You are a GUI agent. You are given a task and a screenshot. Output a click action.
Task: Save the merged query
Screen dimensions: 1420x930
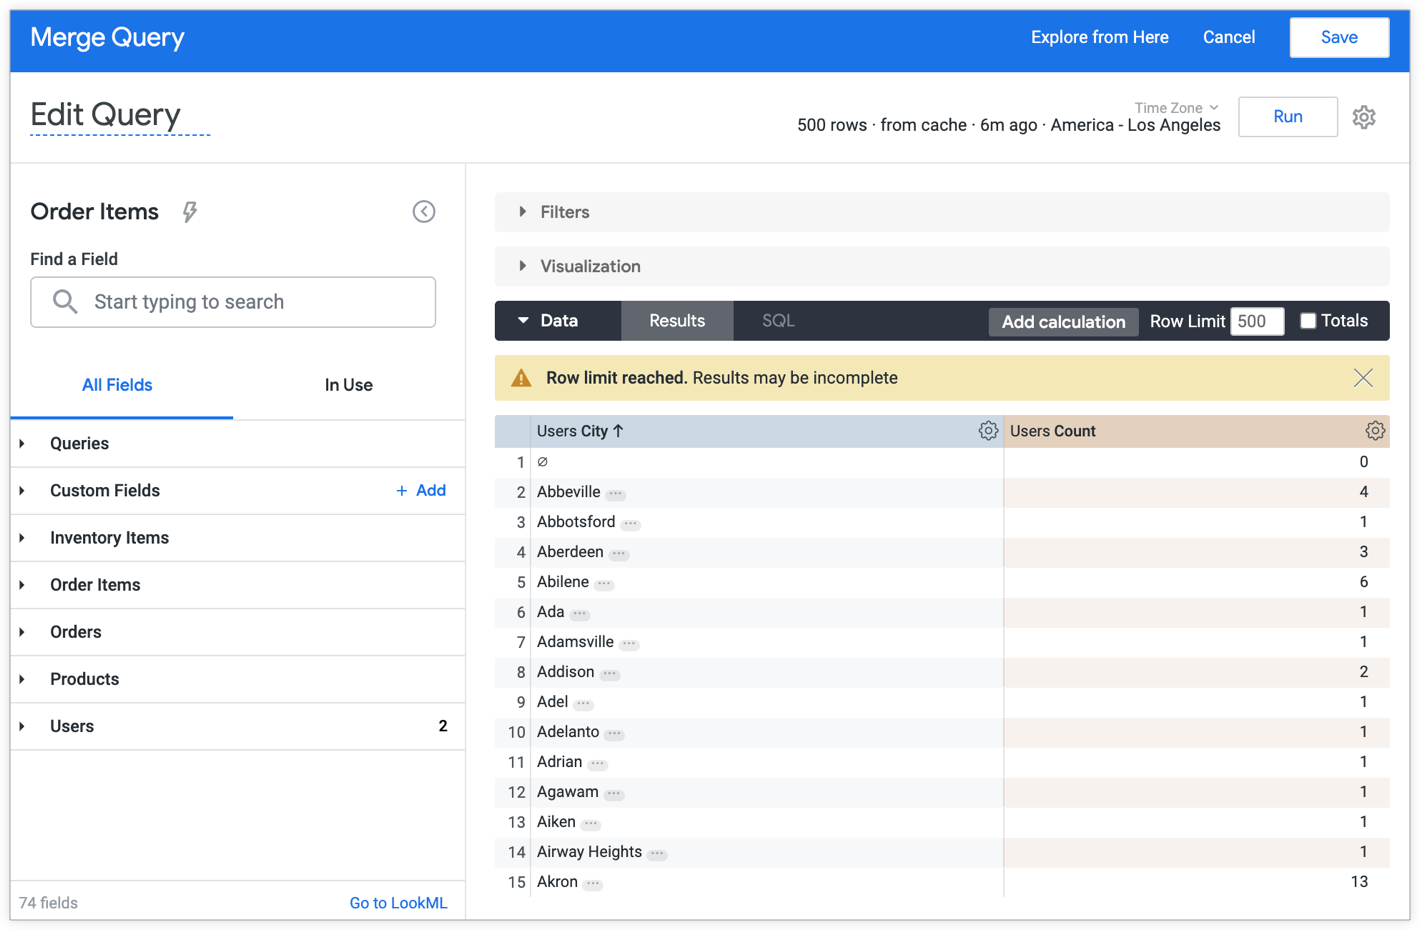pyautogui.click(x=1339, y=37)
